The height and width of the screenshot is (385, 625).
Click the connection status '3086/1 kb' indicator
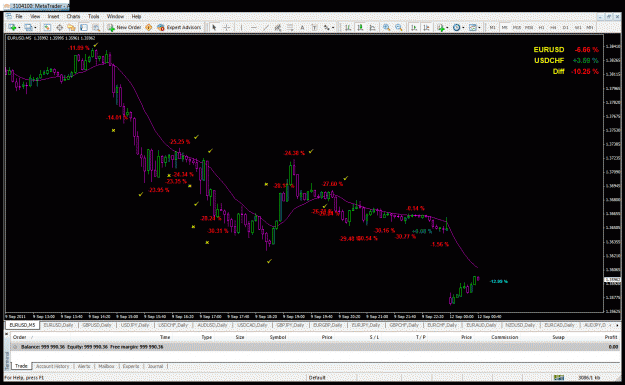click(x=589, y=377)
